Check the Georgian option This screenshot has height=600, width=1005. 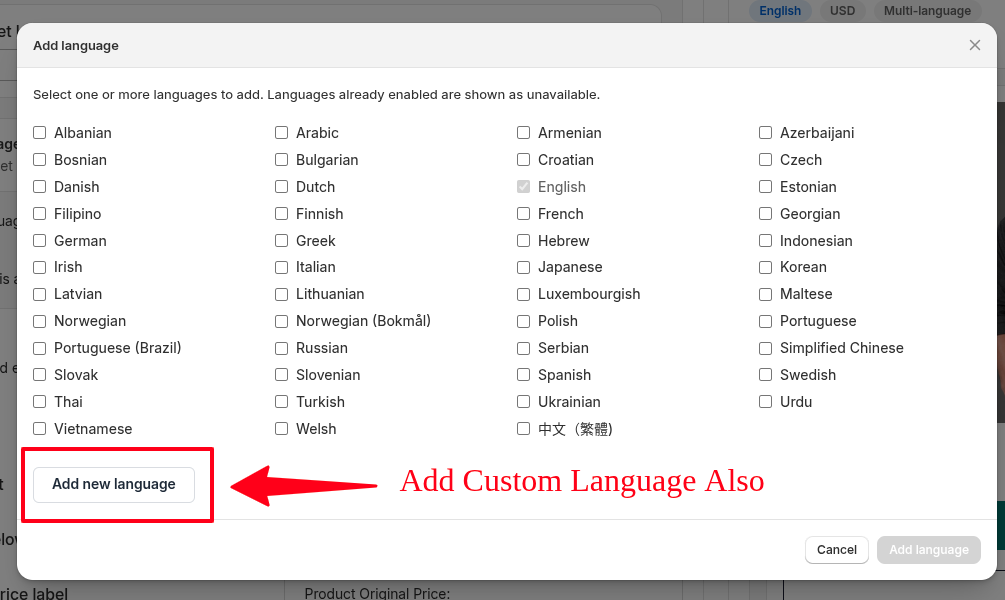pos(765,213)
